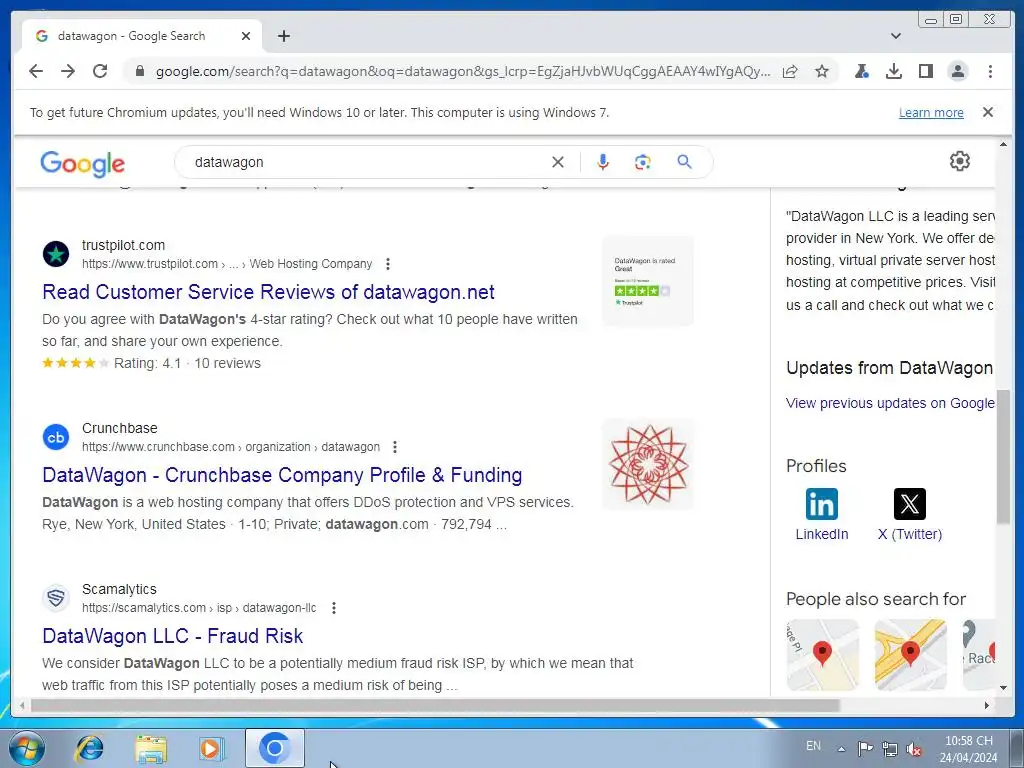Open Windows Explorer from taskbar
Viewport: 1024px width, 768px height.
coord(151,748)
